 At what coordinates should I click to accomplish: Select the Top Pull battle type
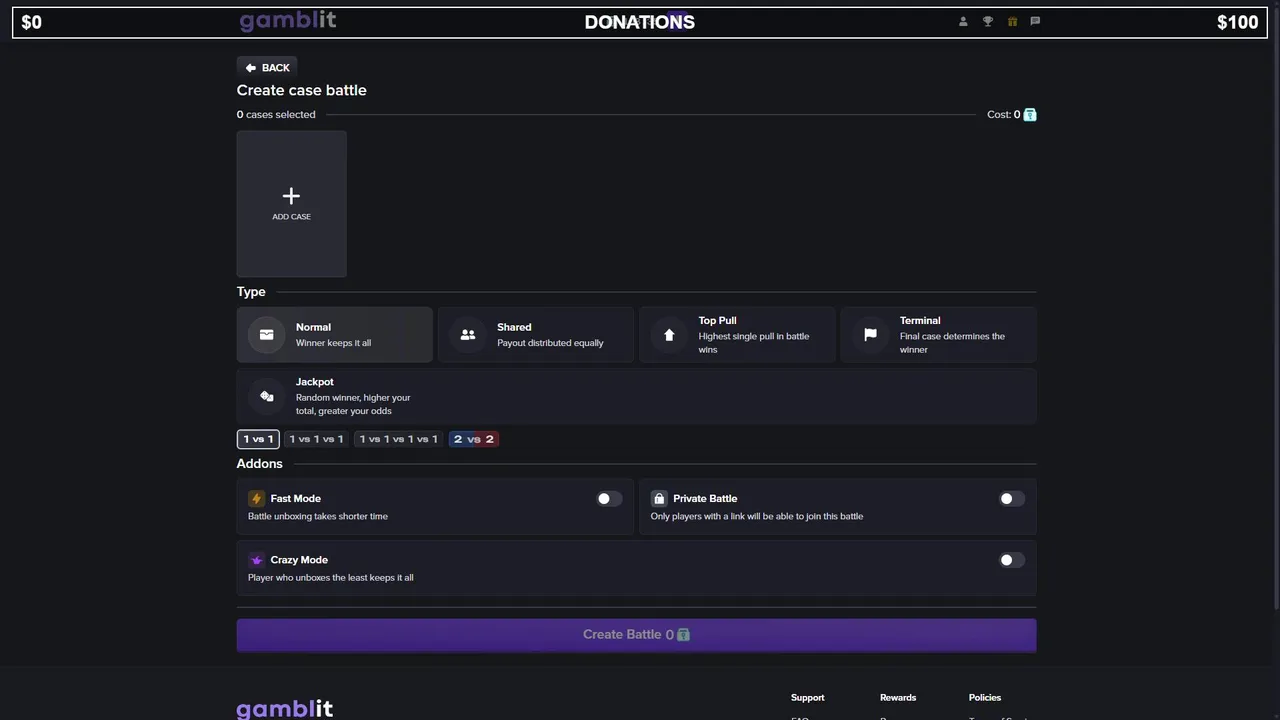(x=737, y=335)
